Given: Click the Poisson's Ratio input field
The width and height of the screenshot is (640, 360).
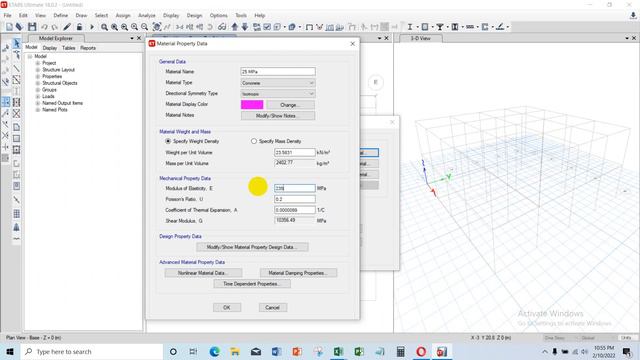Looking at the screenshot, I should (295, 199).
